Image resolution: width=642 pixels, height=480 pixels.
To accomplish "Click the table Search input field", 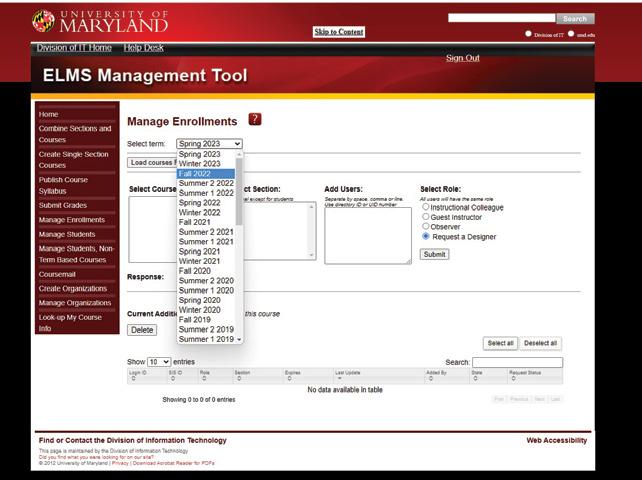I will click(518, 362).
